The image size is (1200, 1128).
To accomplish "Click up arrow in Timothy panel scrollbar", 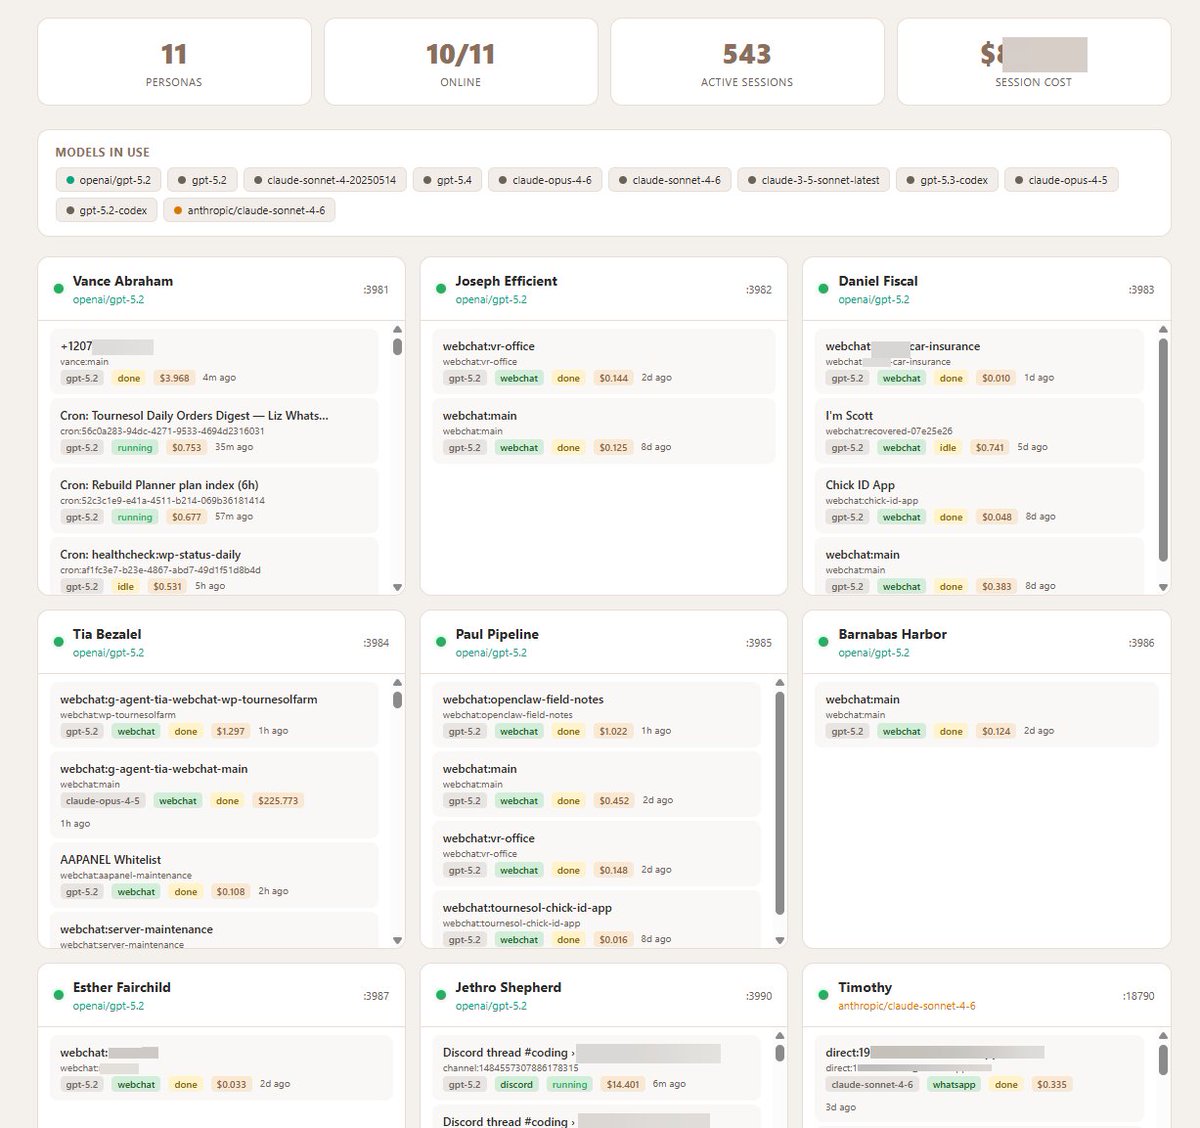I will [1162, 1036].
